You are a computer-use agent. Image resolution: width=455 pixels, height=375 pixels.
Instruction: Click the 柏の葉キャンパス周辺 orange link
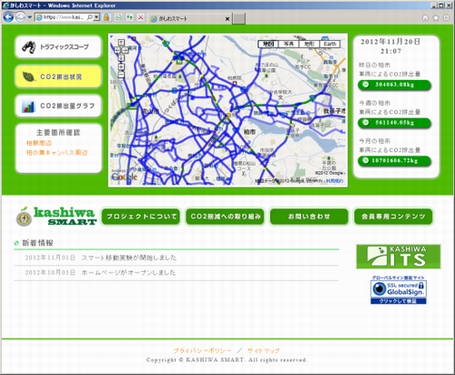point(57,153)
